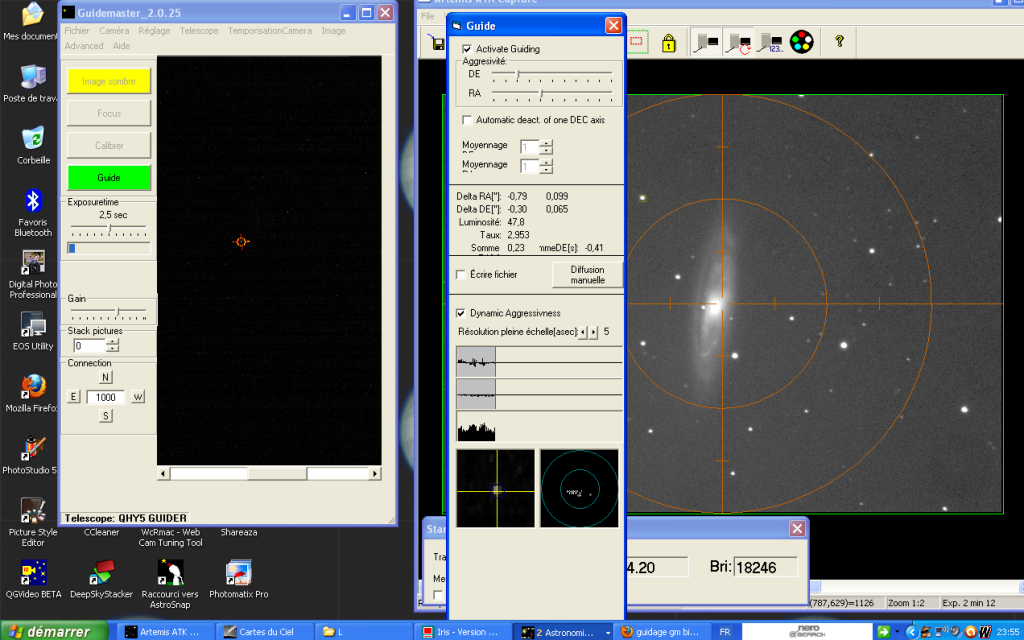Disable the Activate Guiding checkbox
The image size is (1024, 640).
[x=467, y=49]
